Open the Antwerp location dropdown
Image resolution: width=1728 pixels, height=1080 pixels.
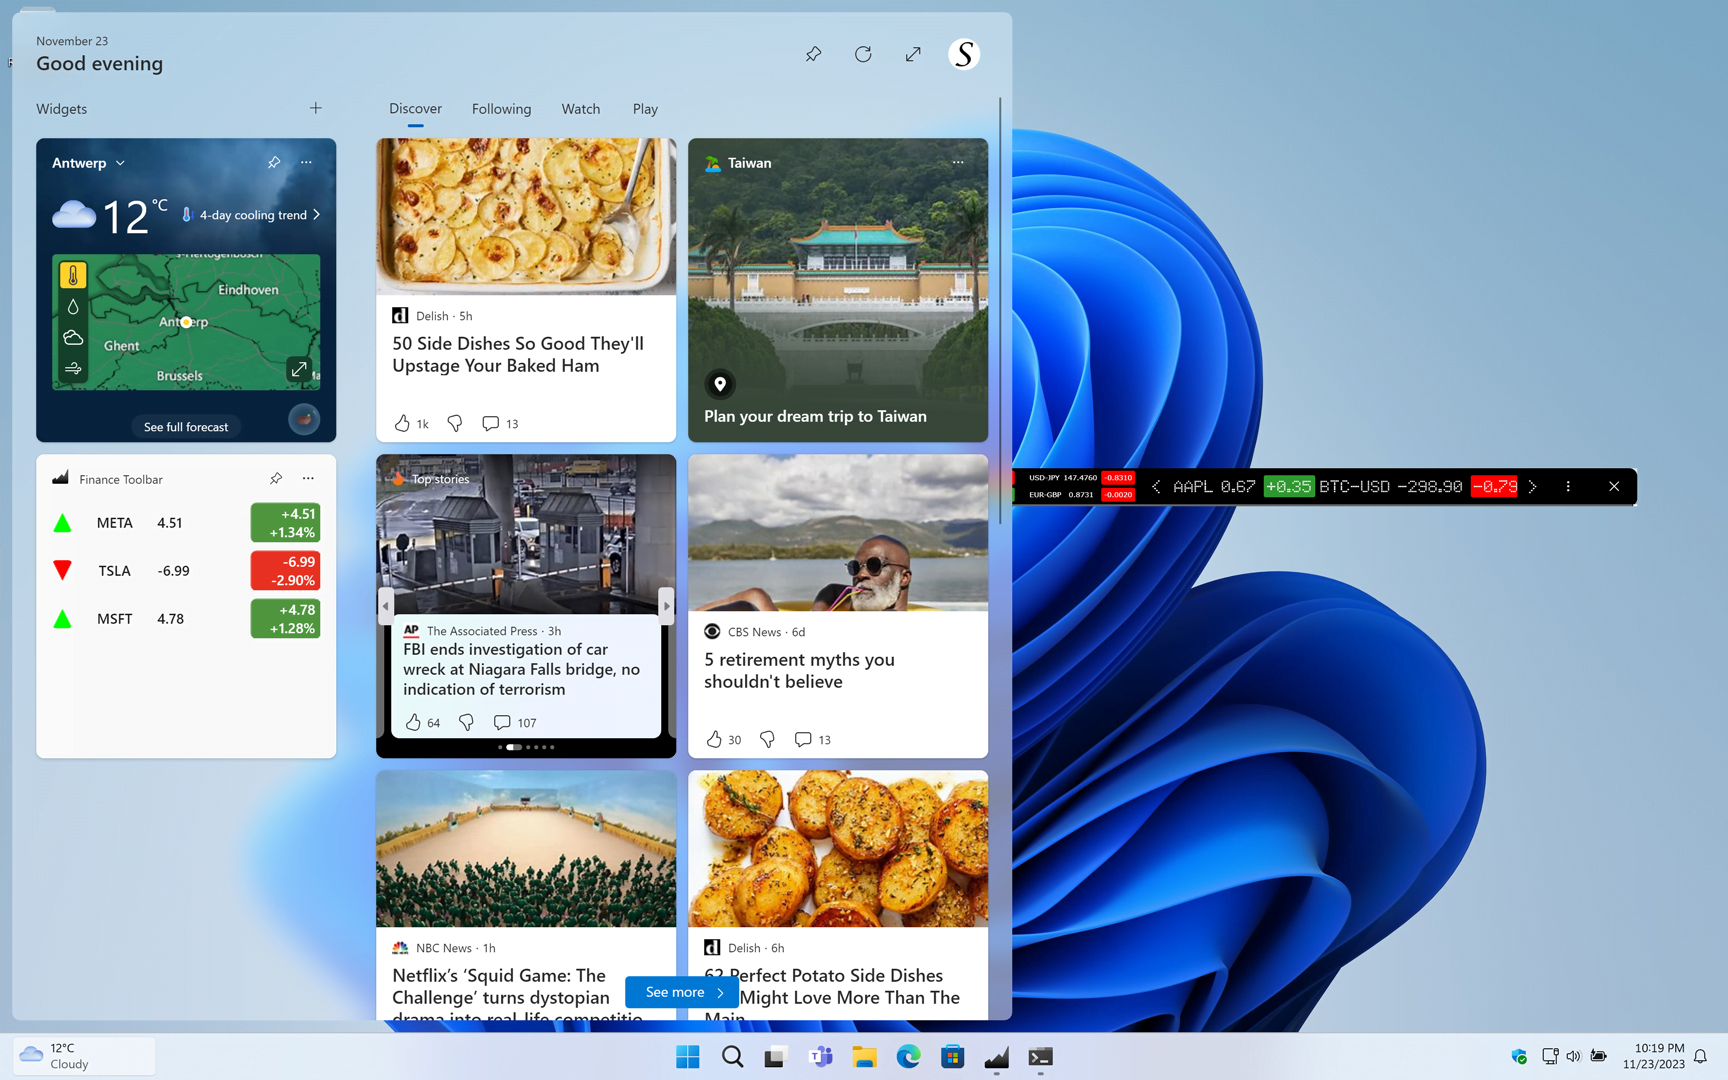[119, 162]
